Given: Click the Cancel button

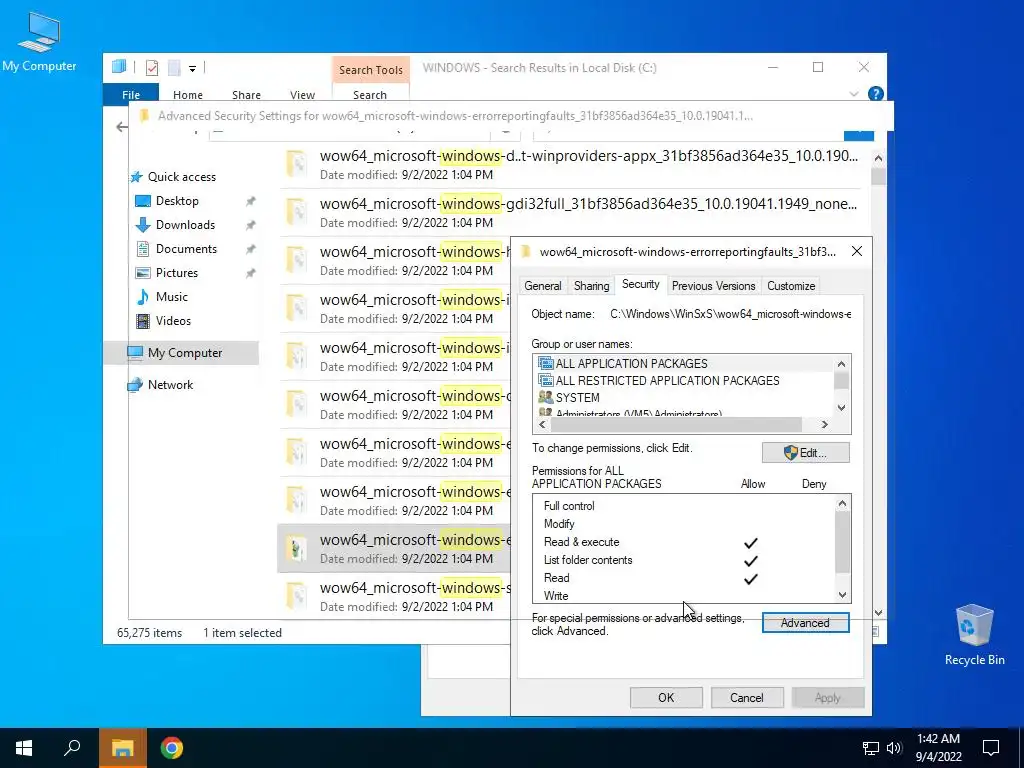Looking at the screenshot, I should [x=746, y=697].
